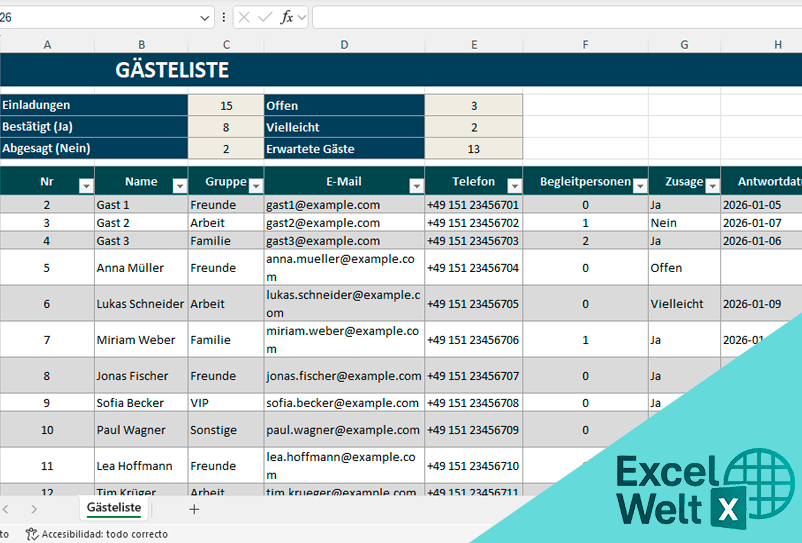Click jonas.fischer@example.com email cell
Screen dimensions: 802x543
click(344, 376)
